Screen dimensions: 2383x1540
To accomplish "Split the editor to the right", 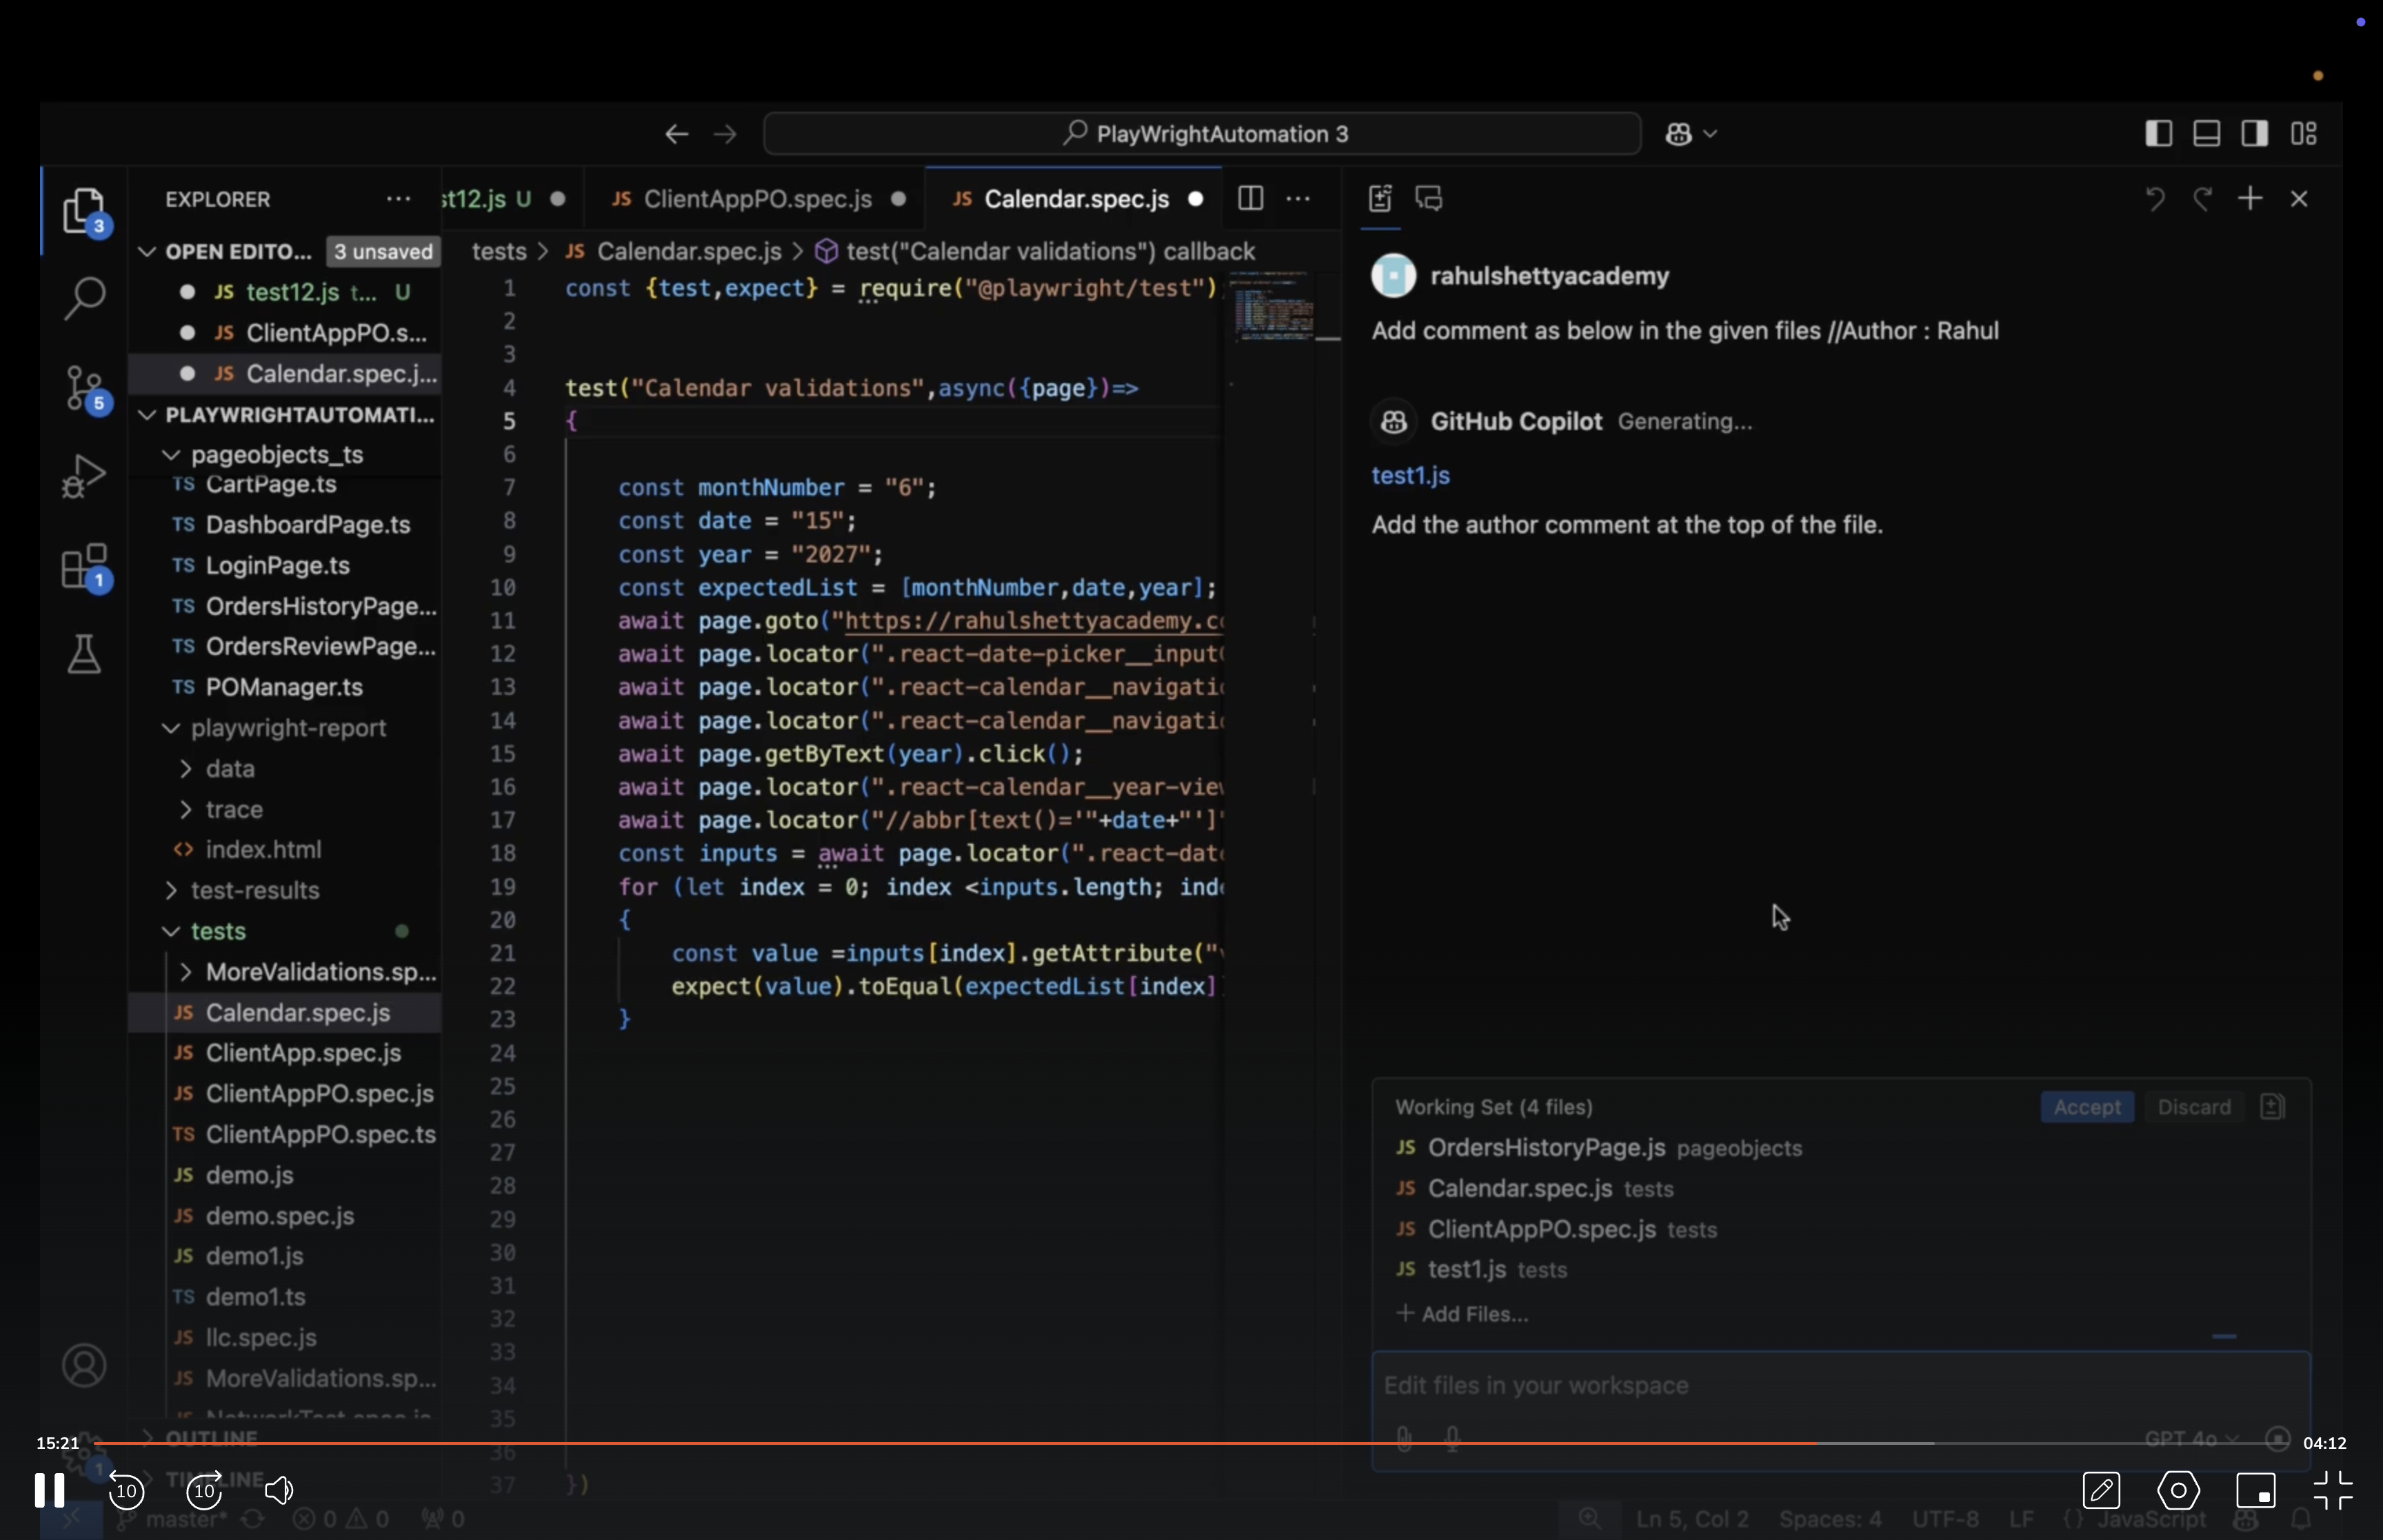I will pos(1250,199).
